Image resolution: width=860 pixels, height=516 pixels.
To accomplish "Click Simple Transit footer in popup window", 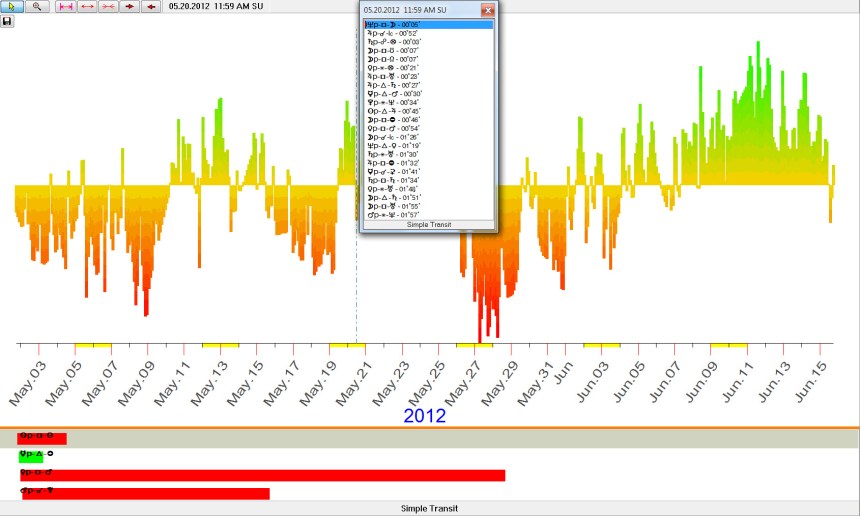I will 428,225.
